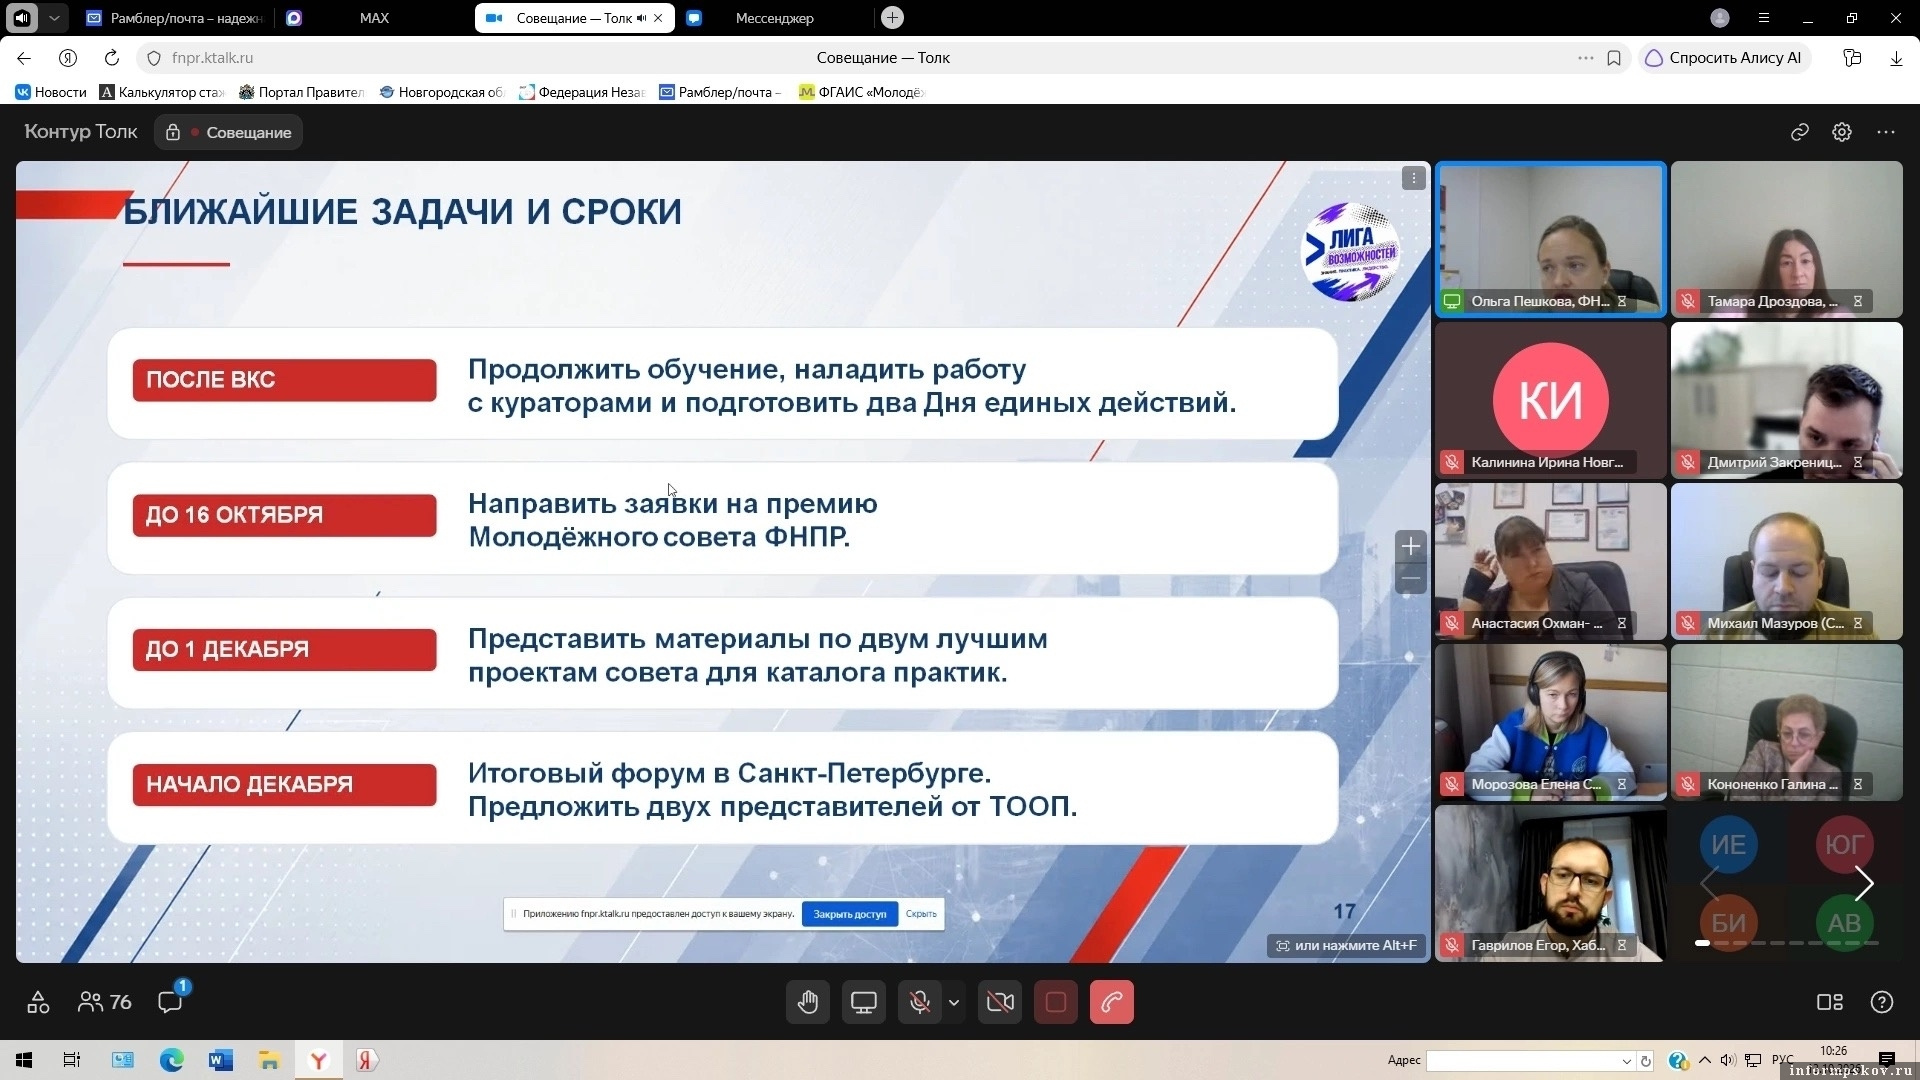Click the address bar fnpr.ktalk.ru
This screenshot has height=1080, width=1920.
pos(212,58)
